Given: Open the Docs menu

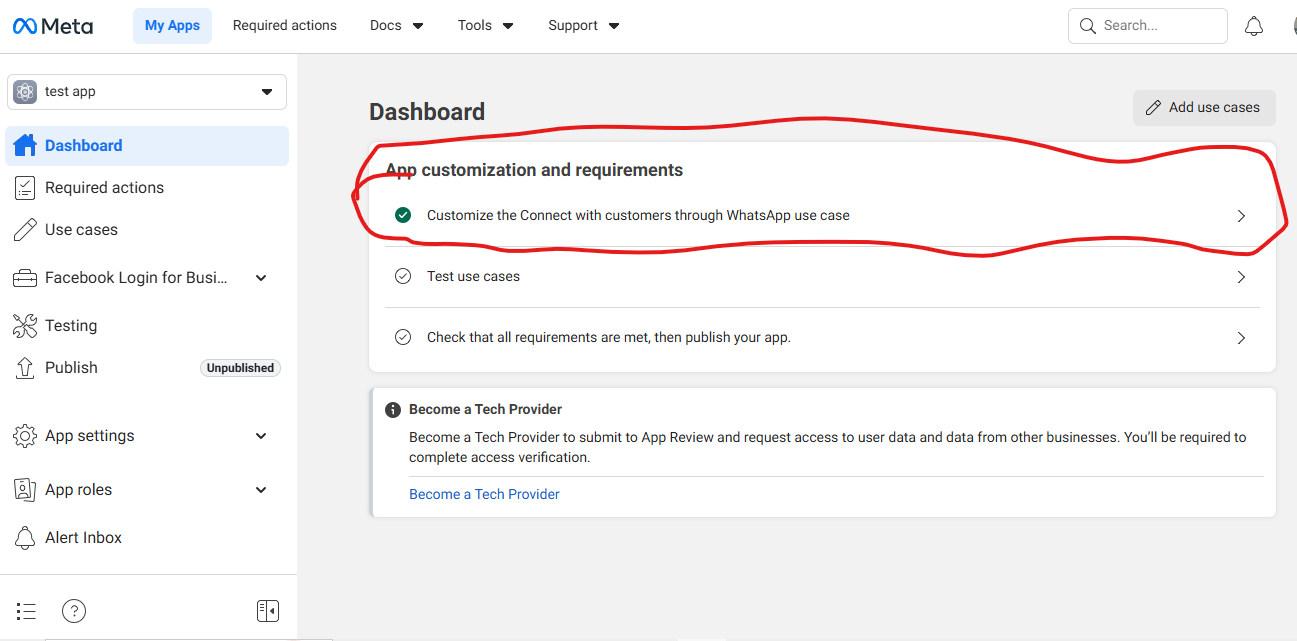Looking at the screenshot, I should [396, 25].
